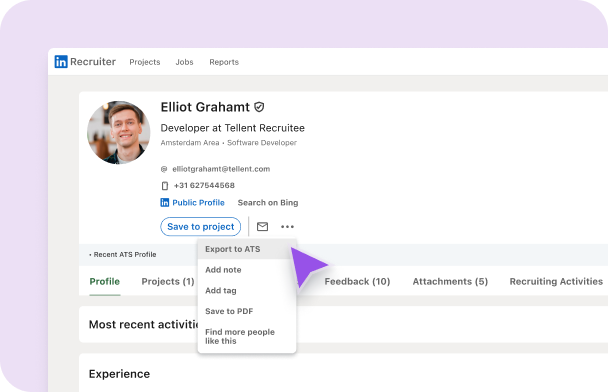Switch to the Profile tab
Screen dimensions: 608x392
click(105, 281)
